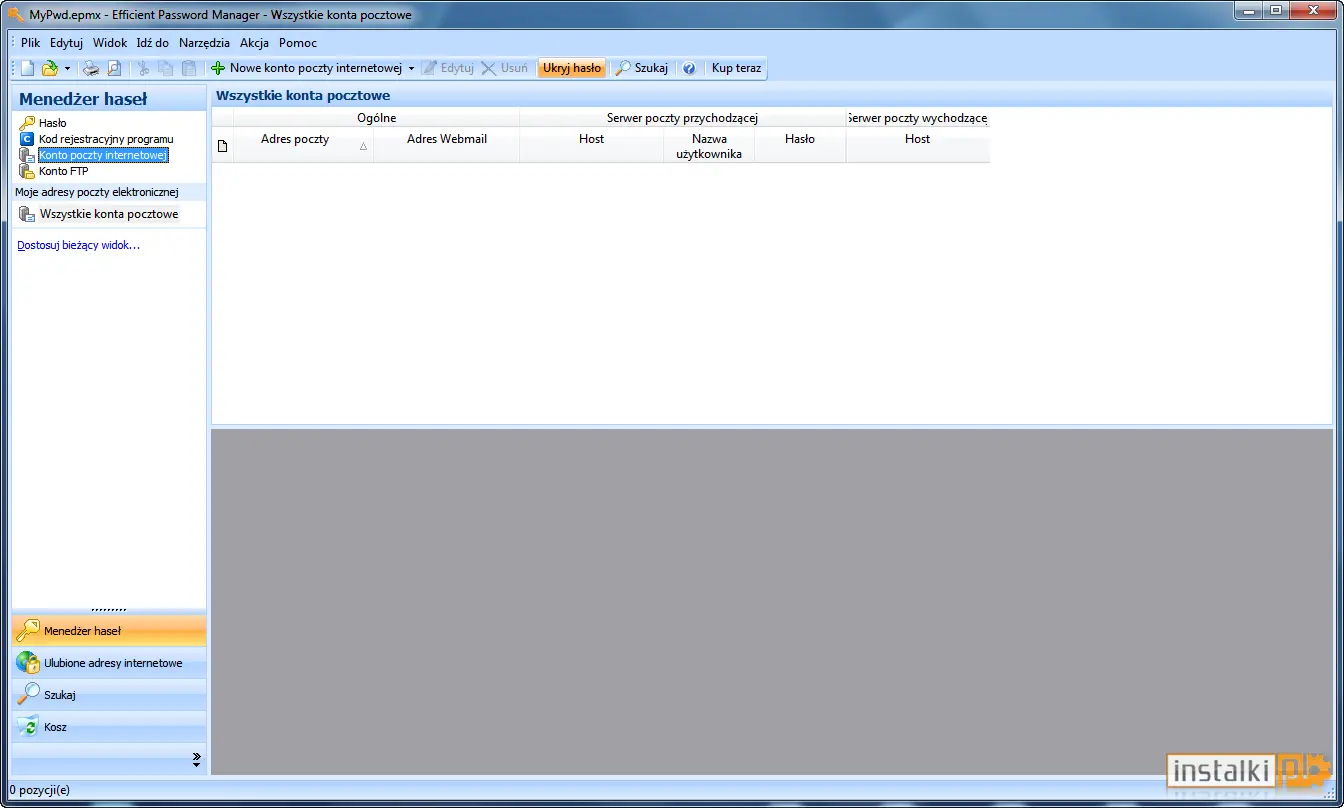Image resolution: width=1344 pixels, height=808 pixels.
Task: Click the C icon of Kod rejestracyjny programu
Action: click(27, 139)
